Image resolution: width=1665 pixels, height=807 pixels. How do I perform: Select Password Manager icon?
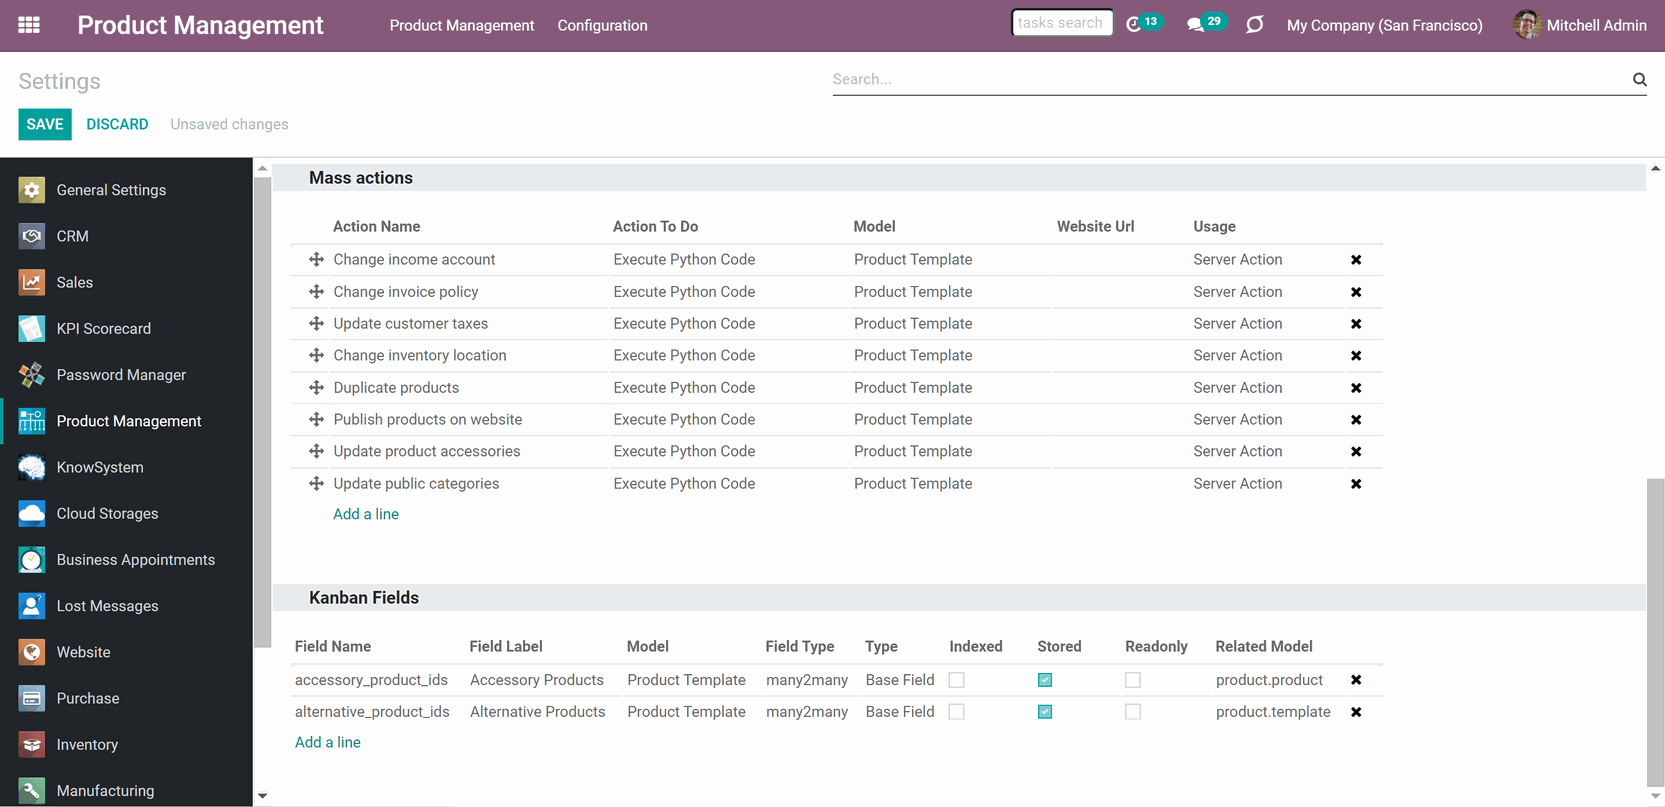(32, 375)
